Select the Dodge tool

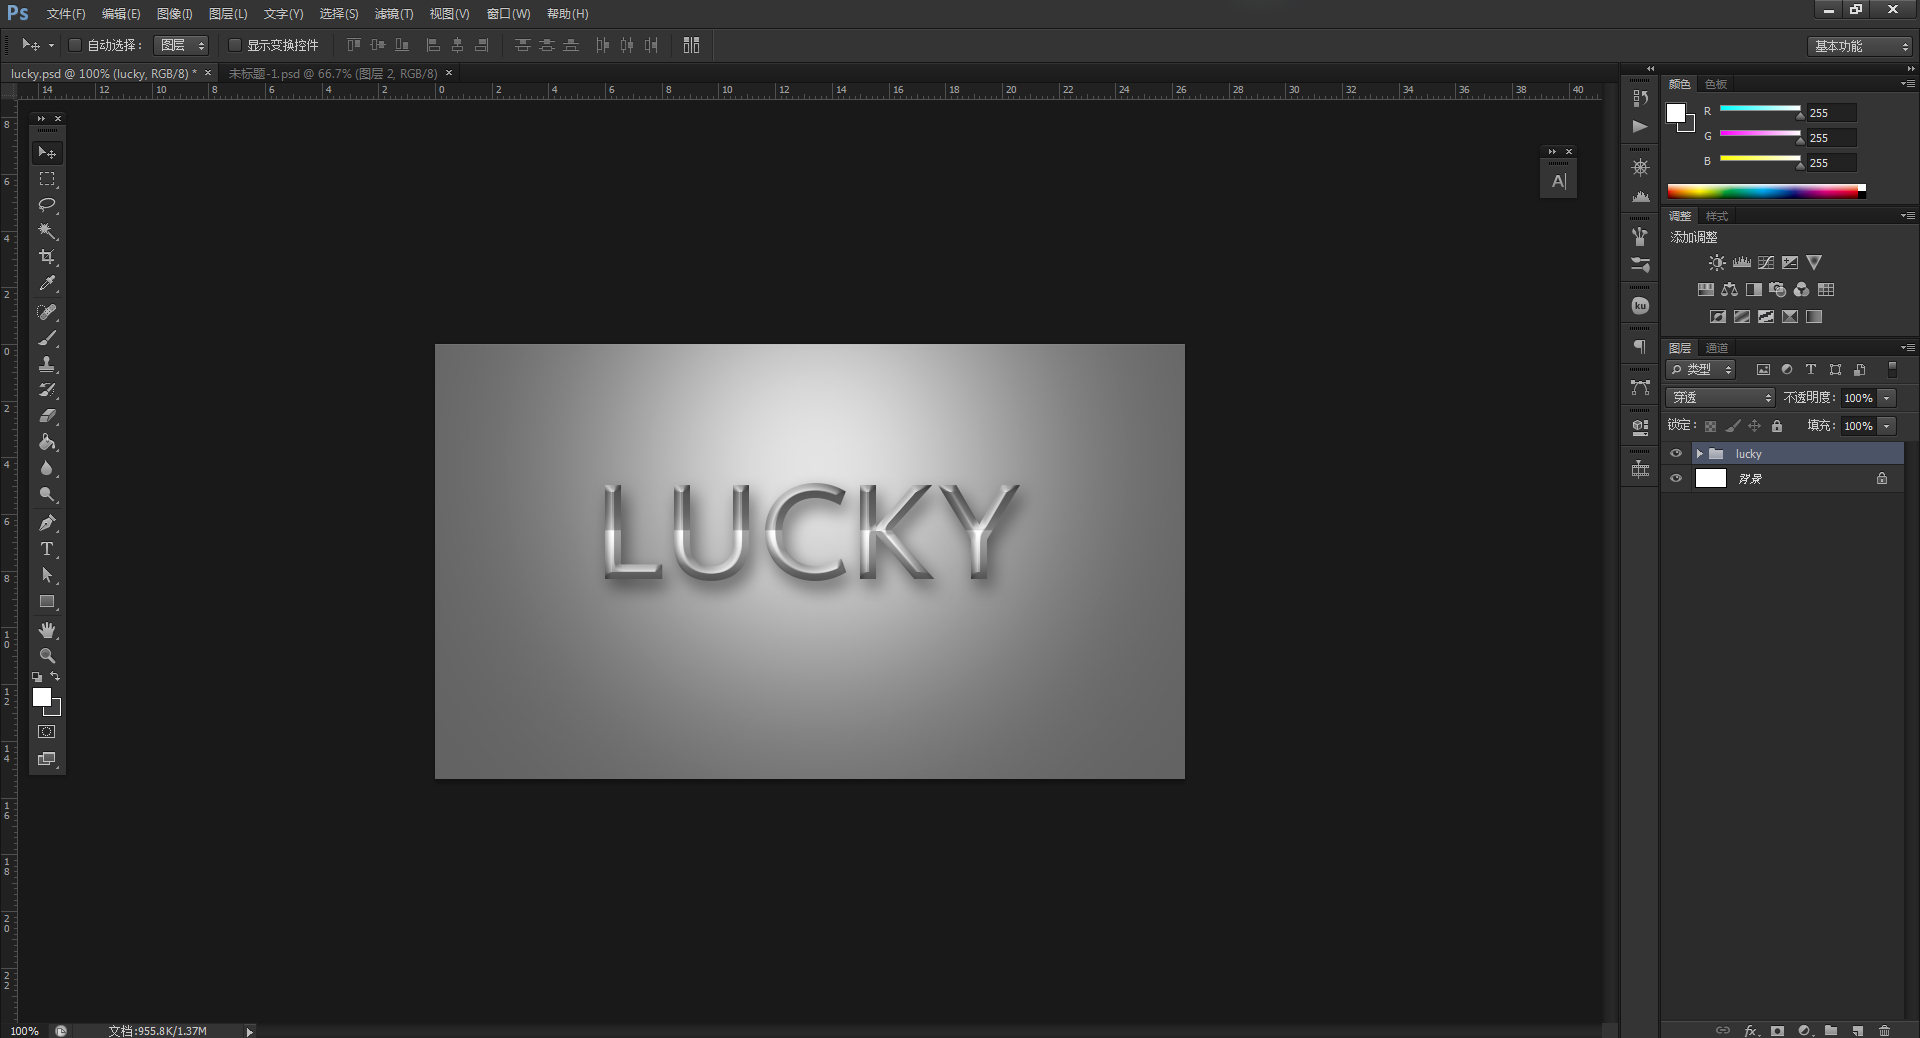click(x=47, y=494)
